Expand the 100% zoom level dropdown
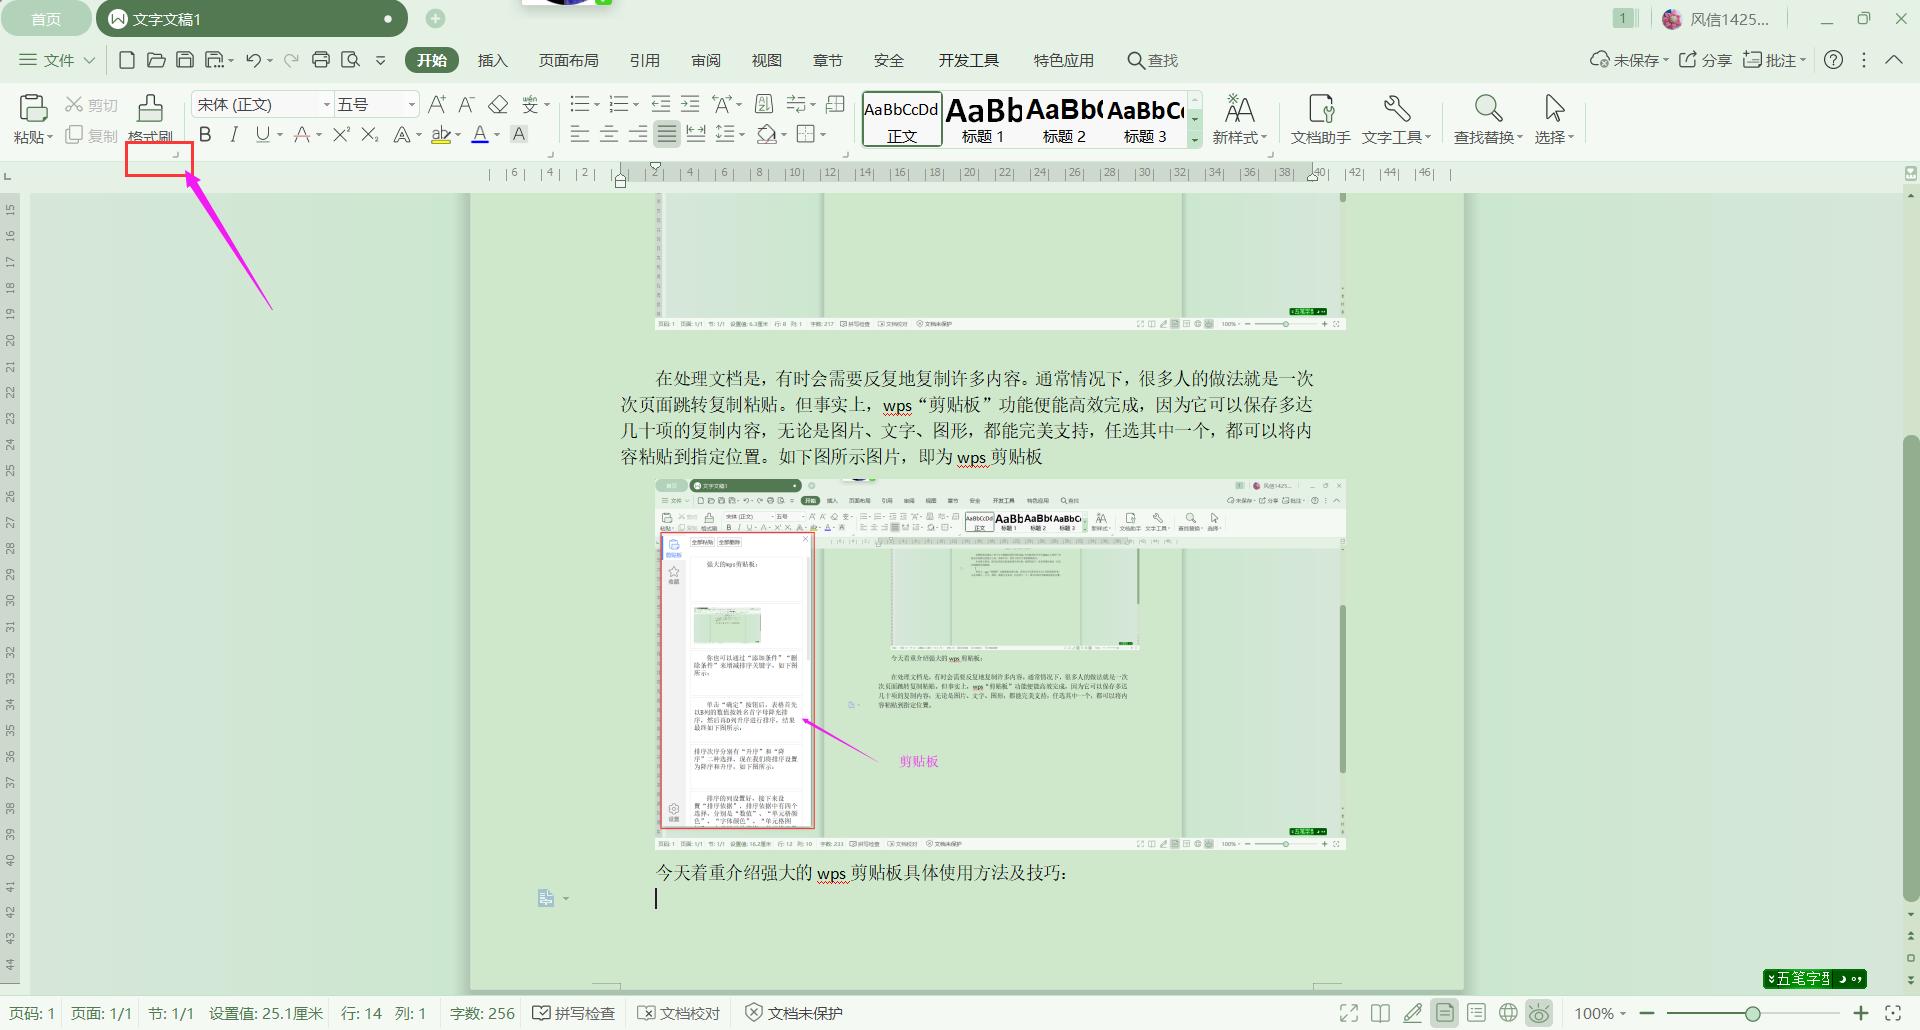 pyautogui.click(x=1600, y=1013)
